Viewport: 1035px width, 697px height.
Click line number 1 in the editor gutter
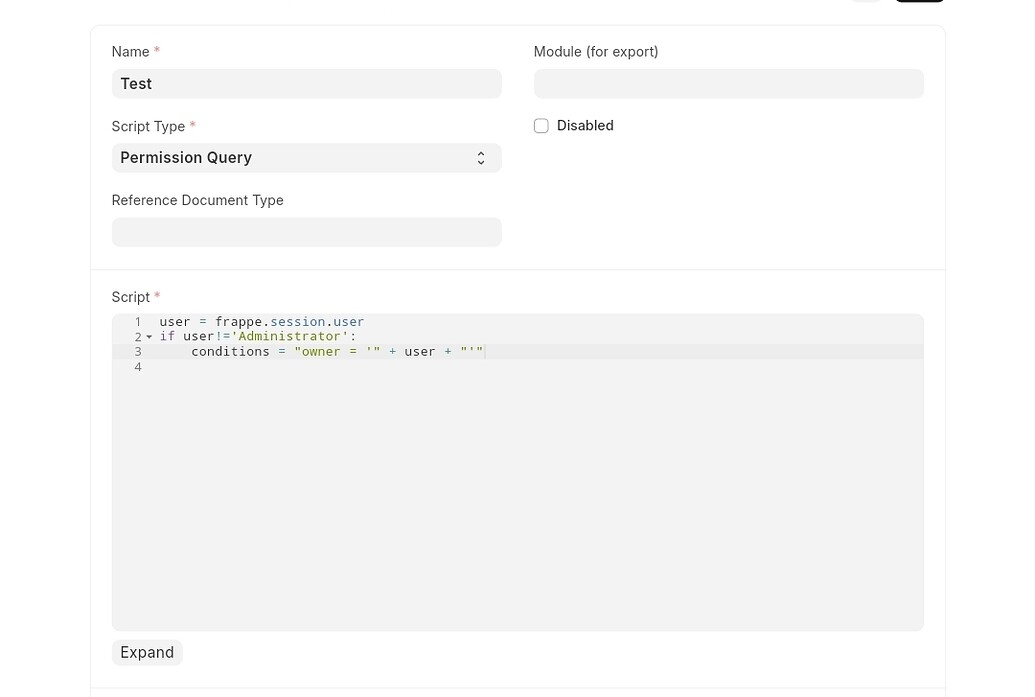[x=138, y=321]
